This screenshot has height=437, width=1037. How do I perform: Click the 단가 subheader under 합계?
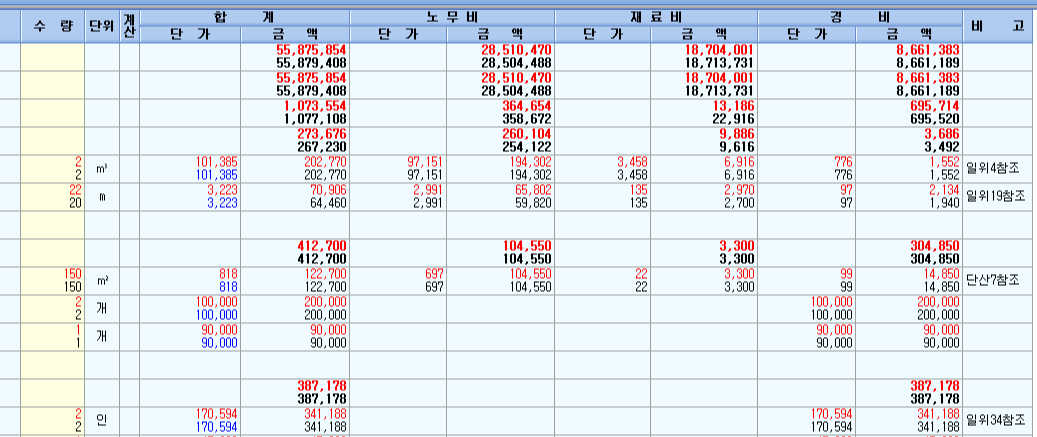190,35
